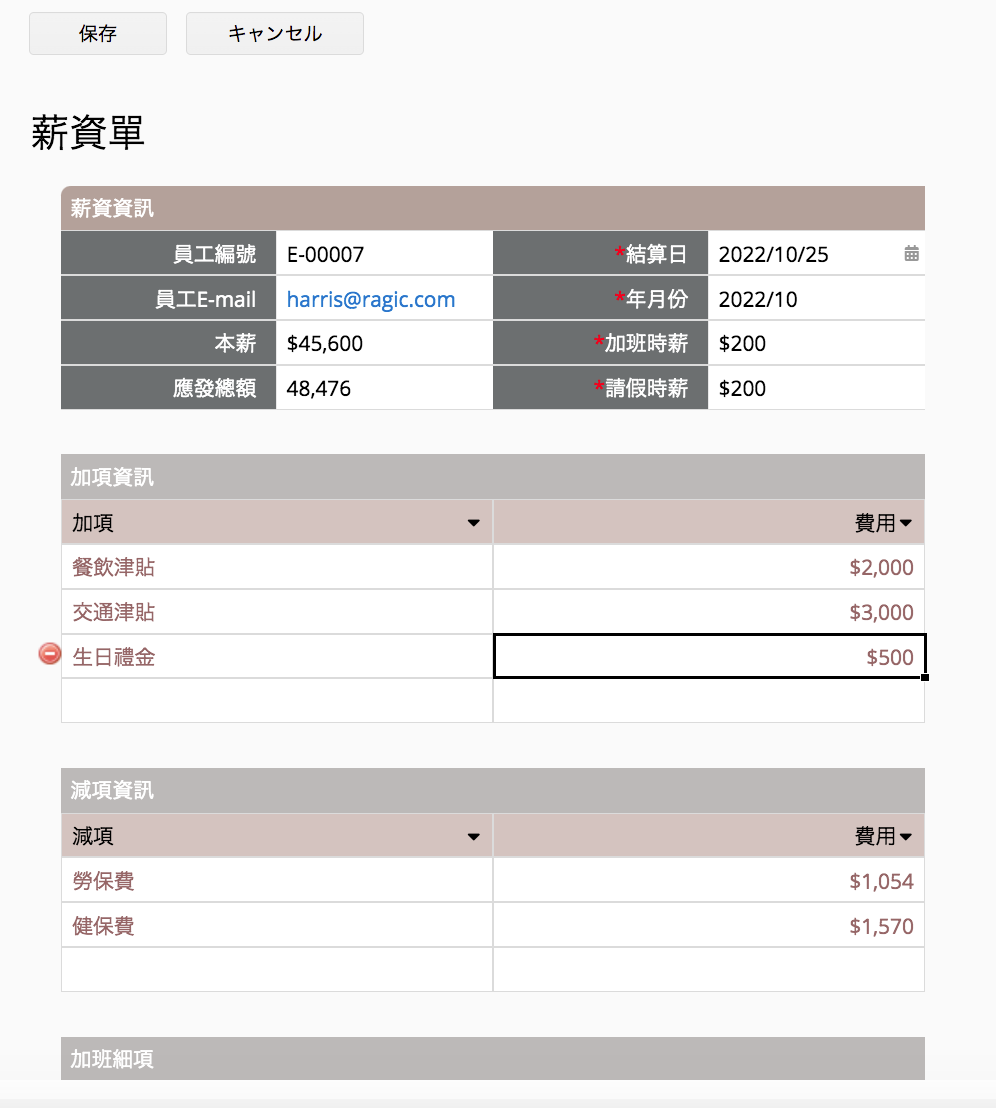This screenshot has width=996, height=1108.
Task: Click the 加班細項 section header
Action: coord(493,1059)
